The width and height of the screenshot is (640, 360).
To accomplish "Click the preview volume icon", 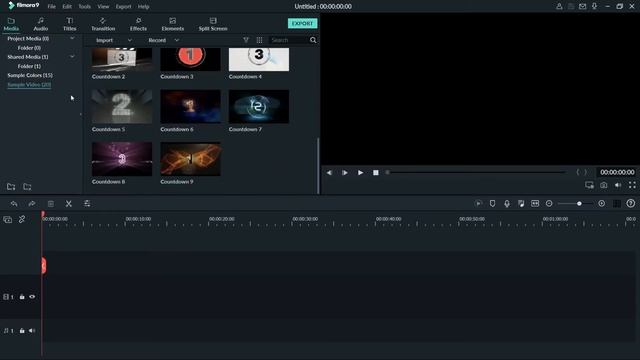I will pos(618,185).
